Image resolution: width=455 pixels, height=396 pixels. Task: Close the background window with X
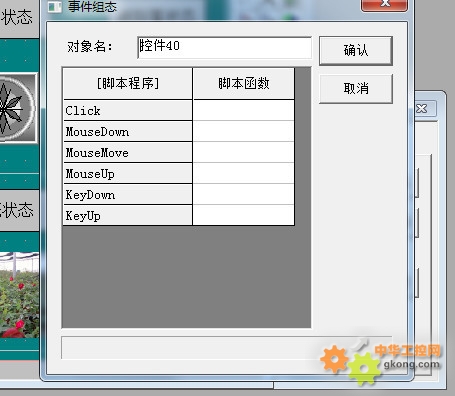tap(423, 108)
